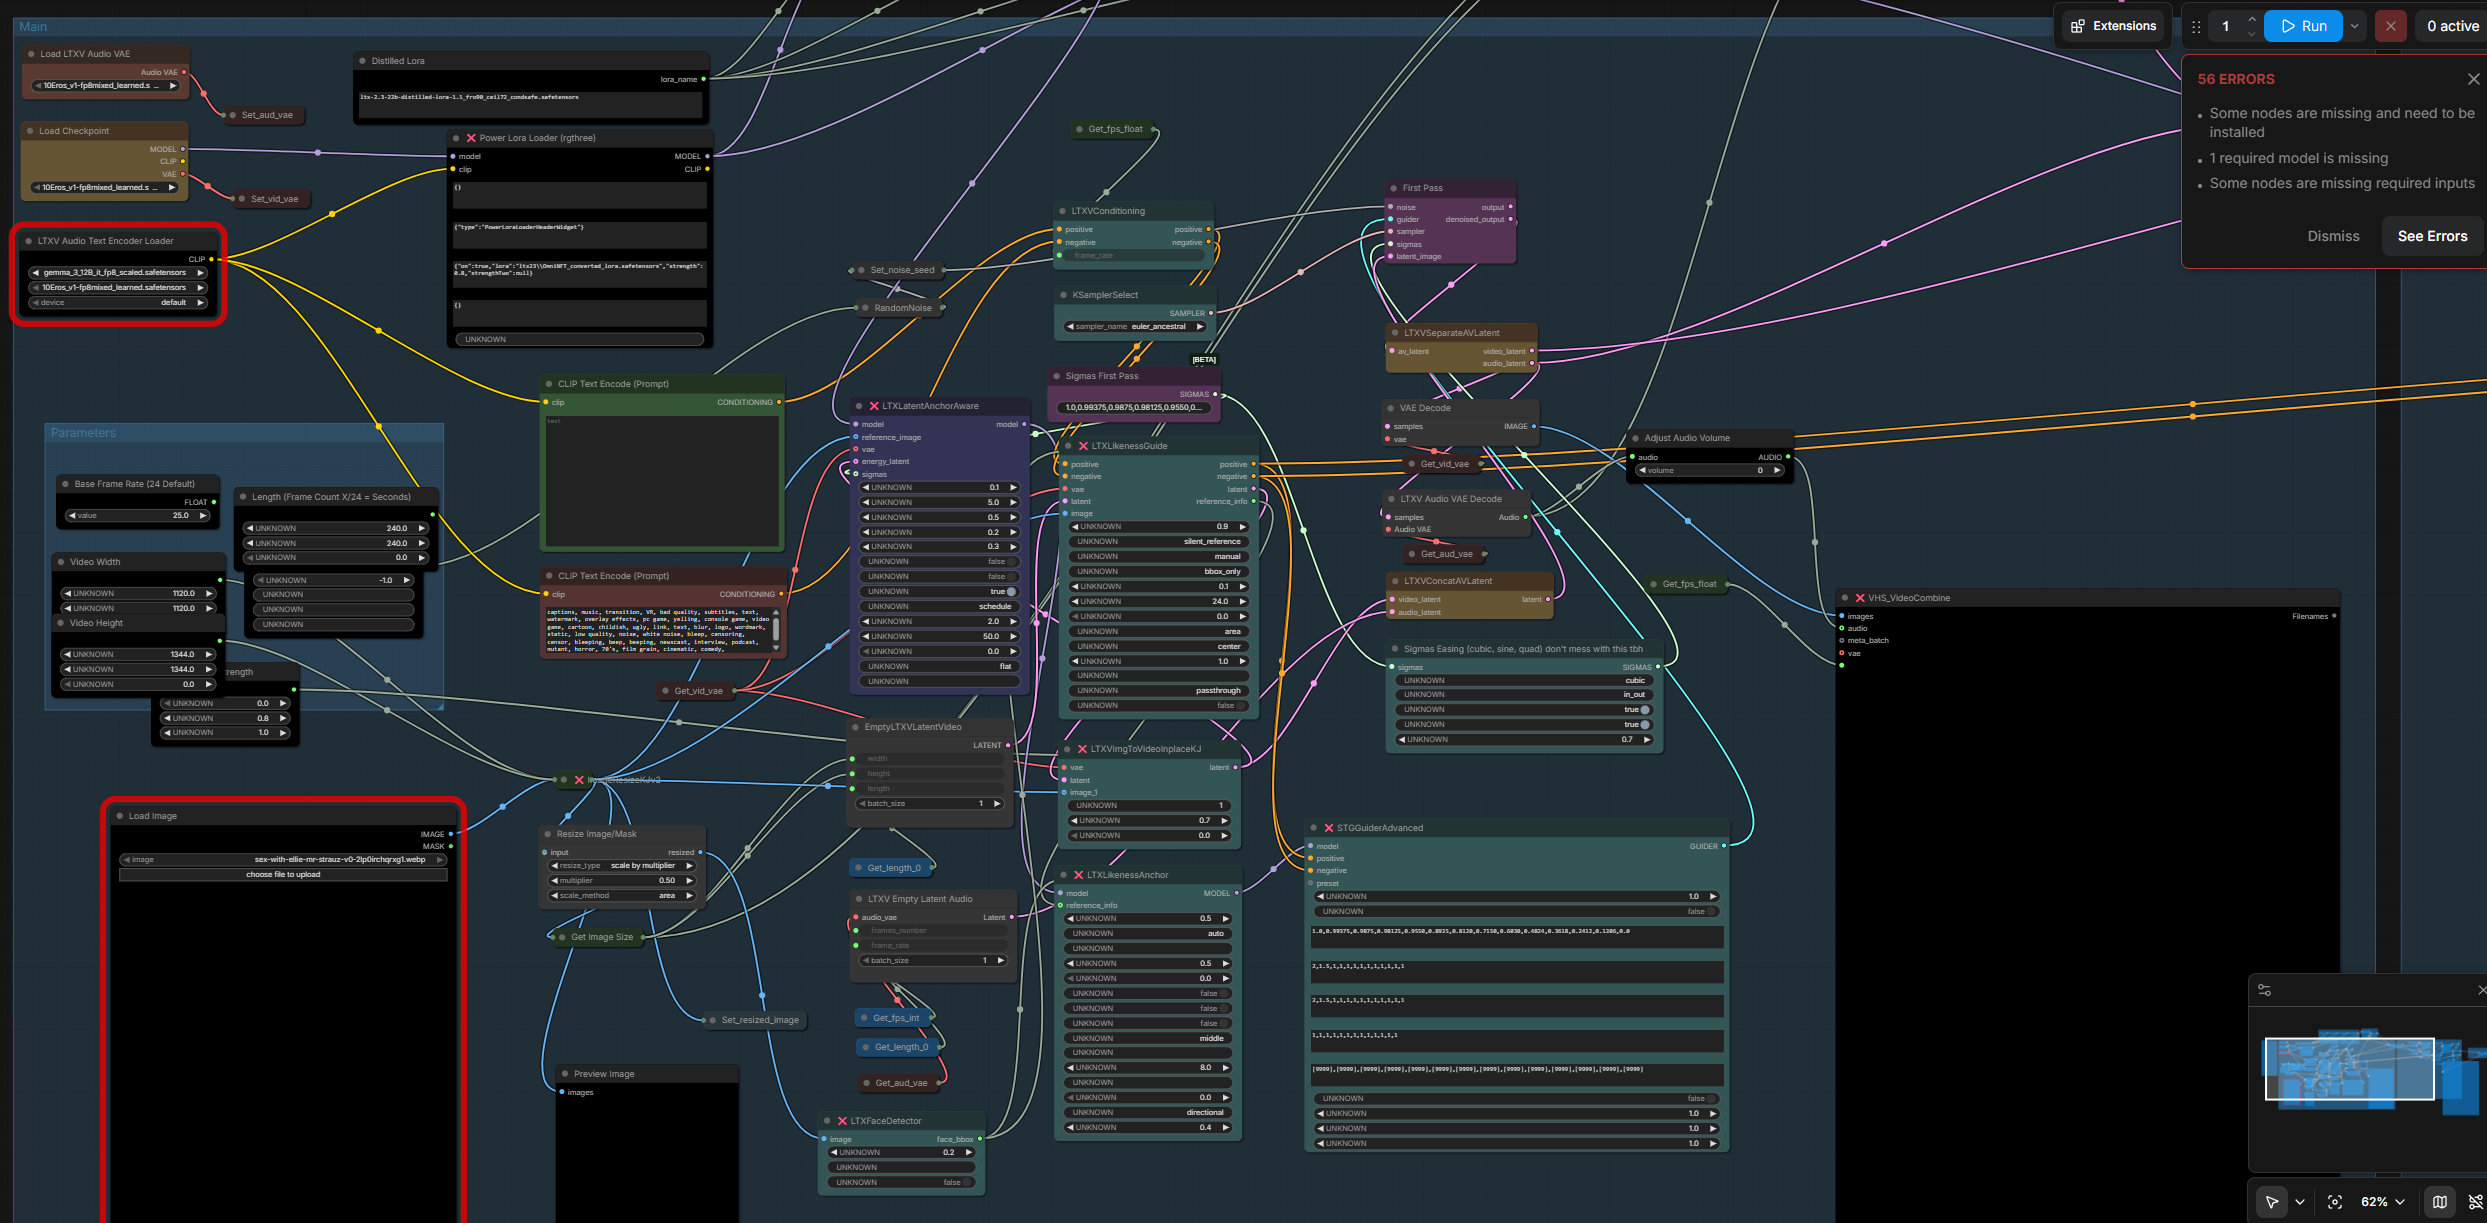This screenshot has width=2487, height=1223.
Task: Collapse the Load Checkpoint node via its dot
Action: [30, 131]
